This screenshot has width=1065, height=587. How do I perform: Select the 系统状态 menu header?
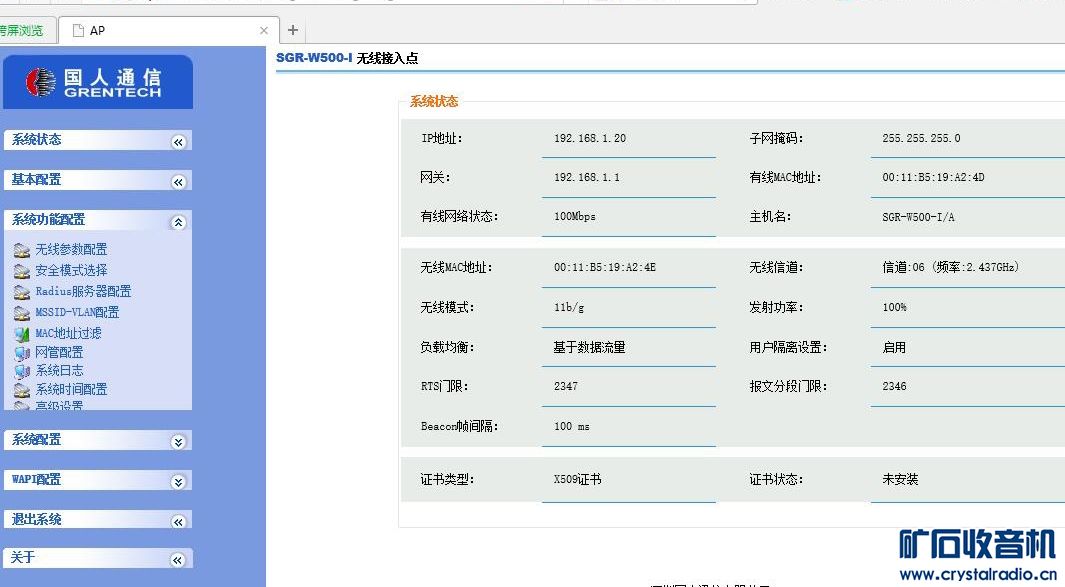pyautogui.click(x=98, y=140)
